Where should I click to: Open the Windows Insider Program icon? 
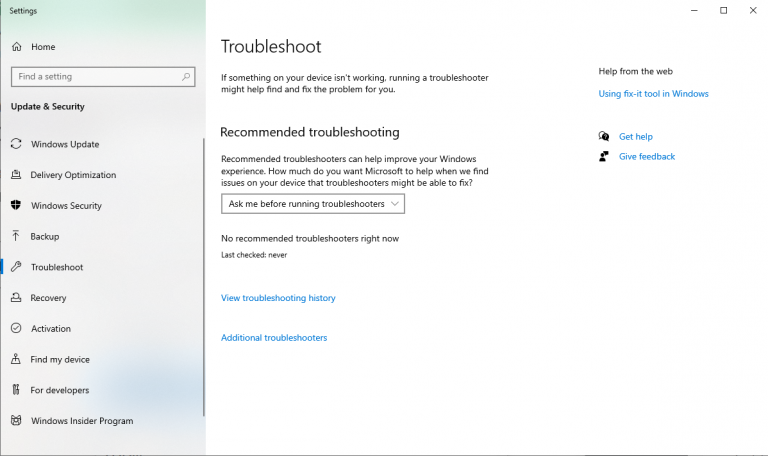tap(16, 421)
